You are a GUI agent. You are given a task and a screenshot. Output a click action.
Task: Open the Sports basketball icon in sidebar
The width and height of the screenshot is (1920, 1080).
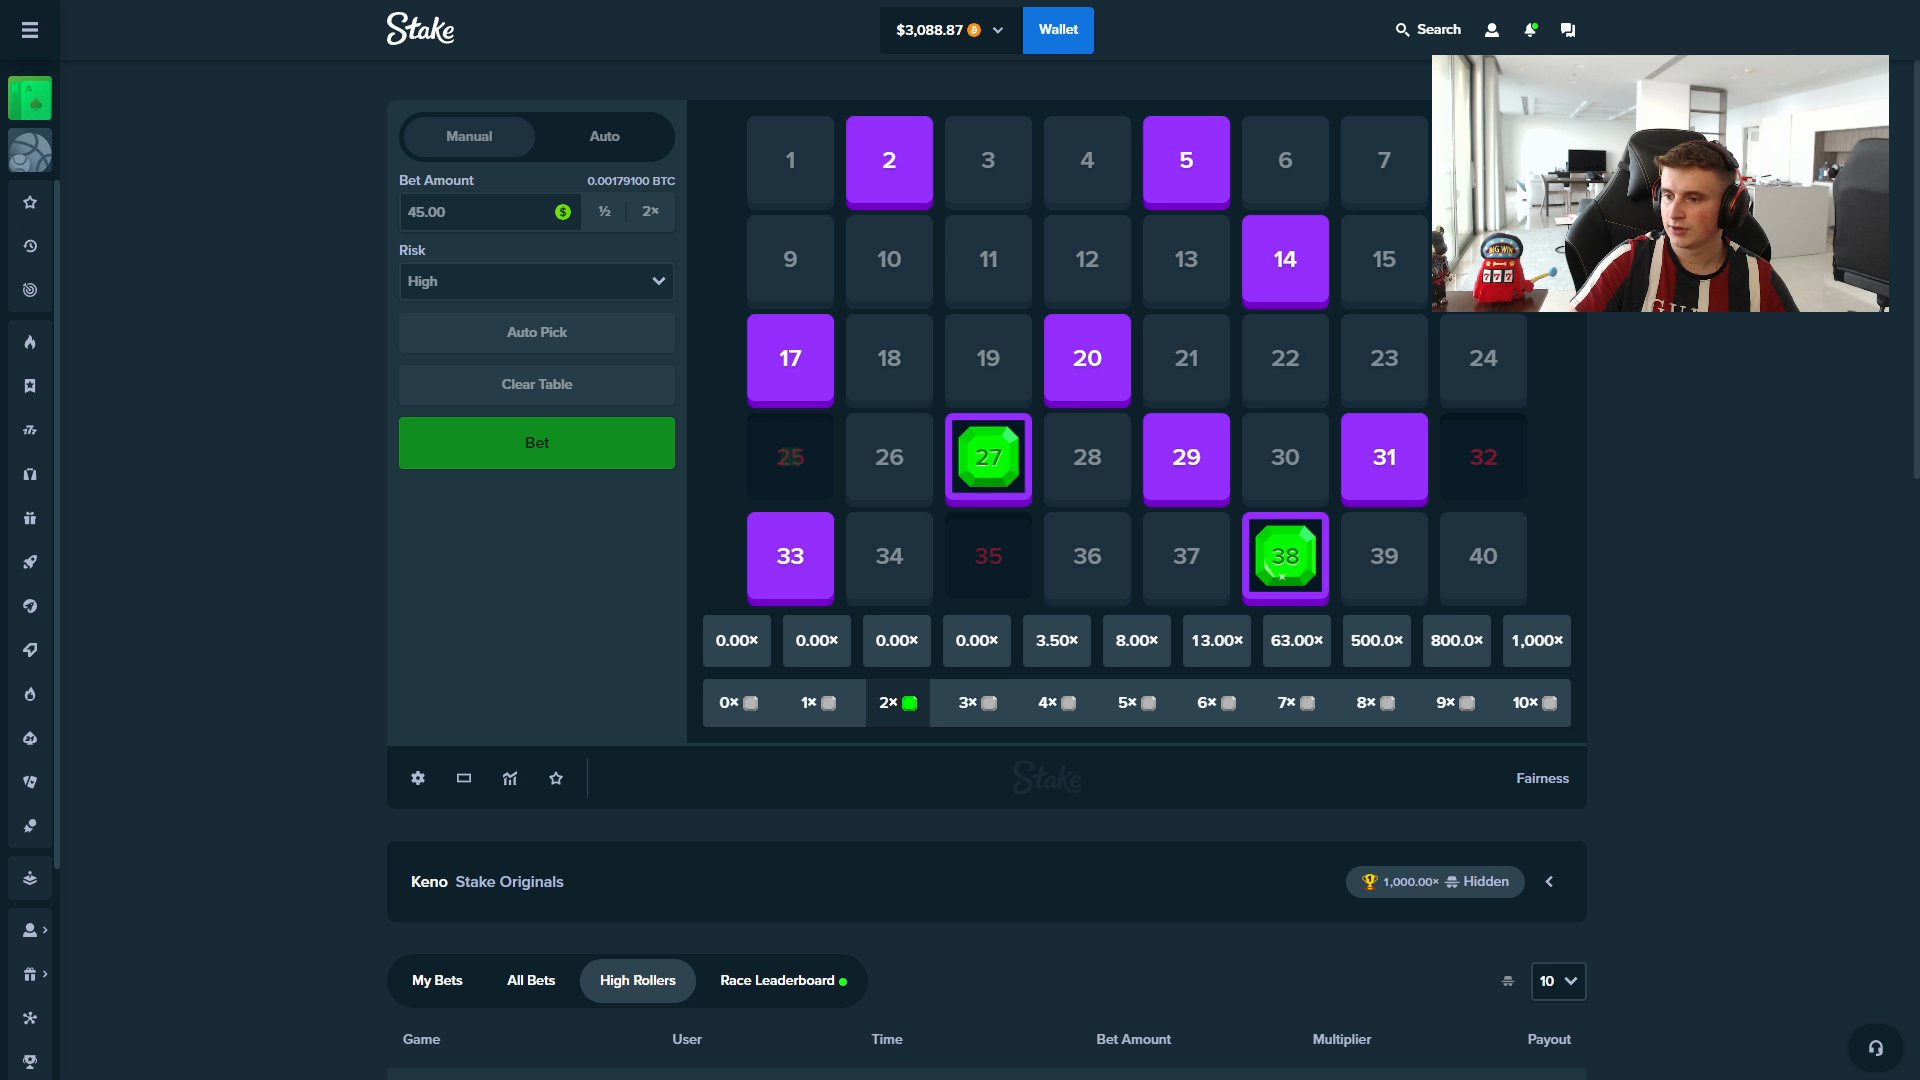point(30,151)
